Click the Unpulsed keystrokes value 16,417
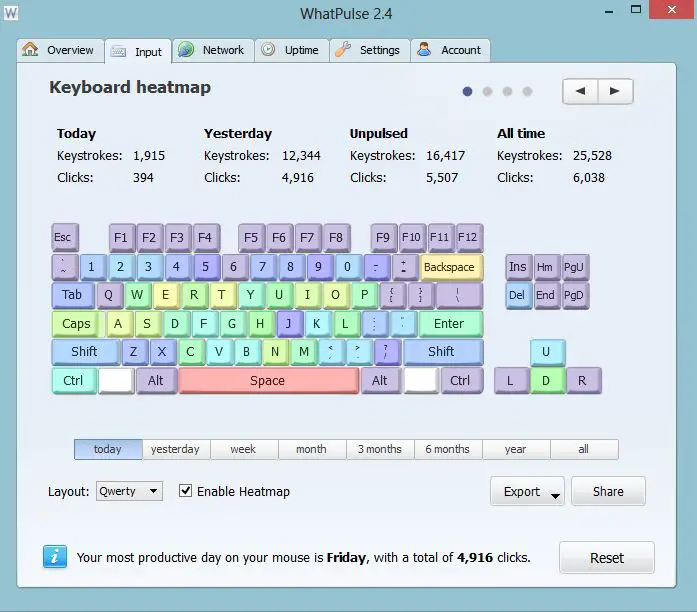 coord(445,156)
